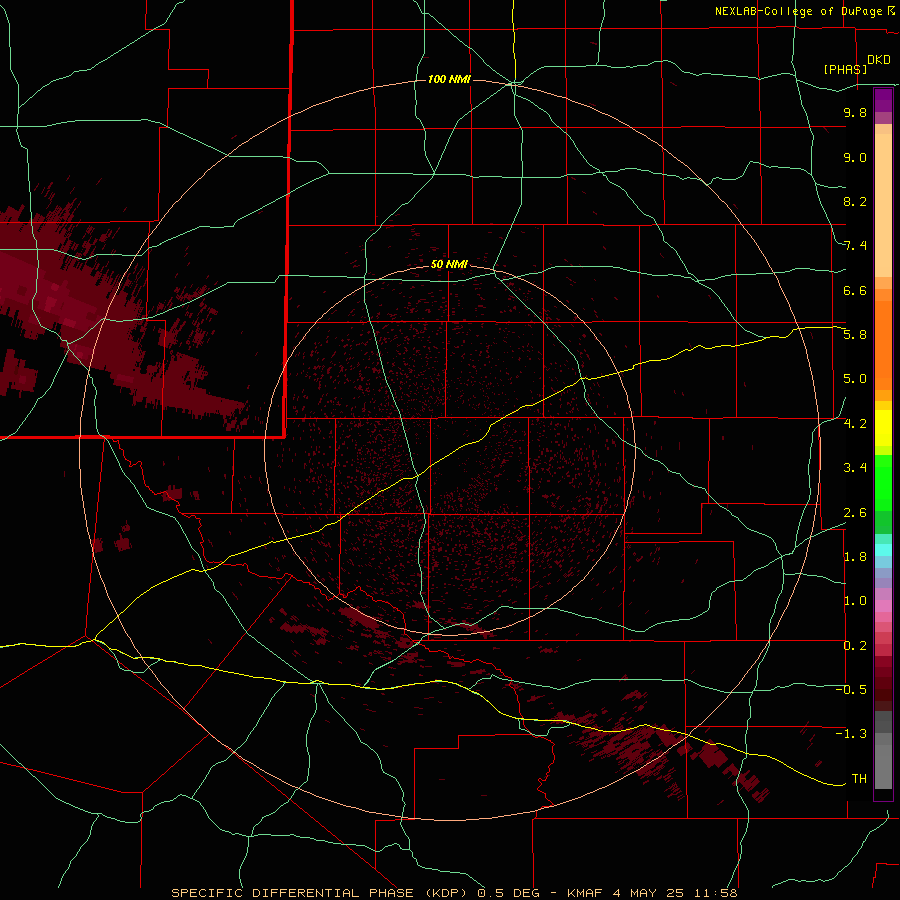Click the yellow segment of the color scale
The width and height of the screenshot is (900, 900).
[883, 428]
